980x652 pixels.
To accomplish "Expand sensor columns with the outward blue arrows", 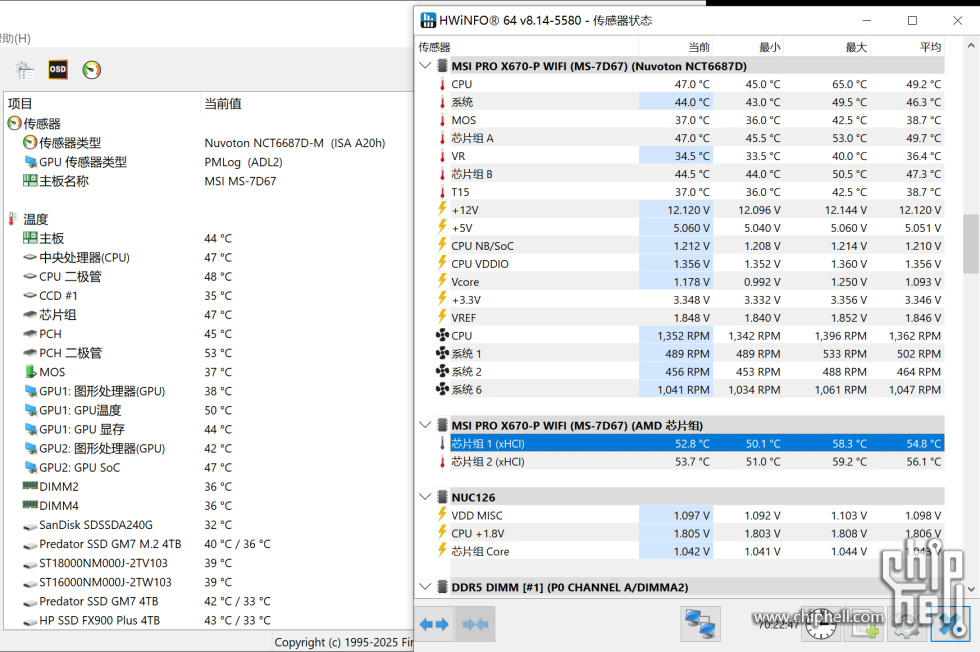I will [434, 624].
